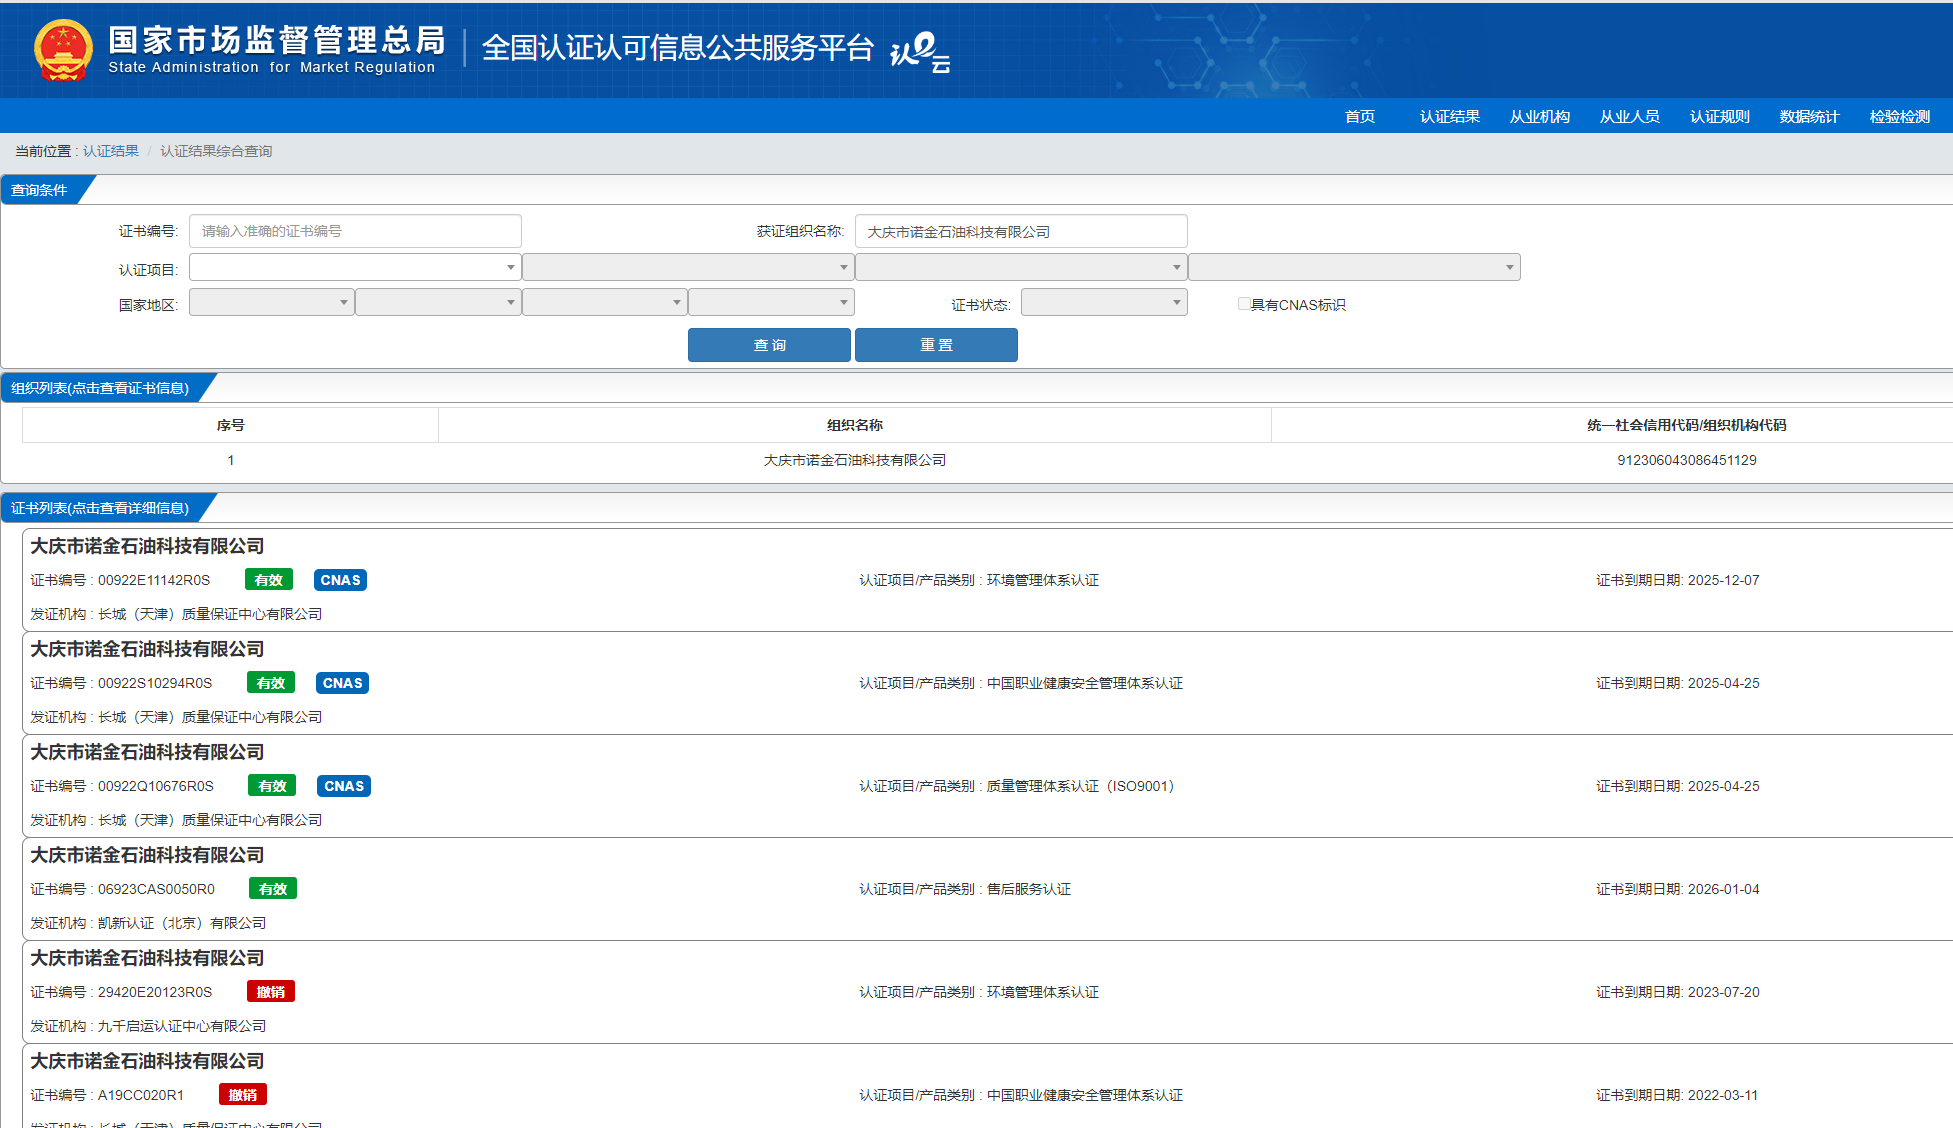Click expiry date 2025-12-07
Screen dimensions: 1953x1128
[x=1724, y=580]
